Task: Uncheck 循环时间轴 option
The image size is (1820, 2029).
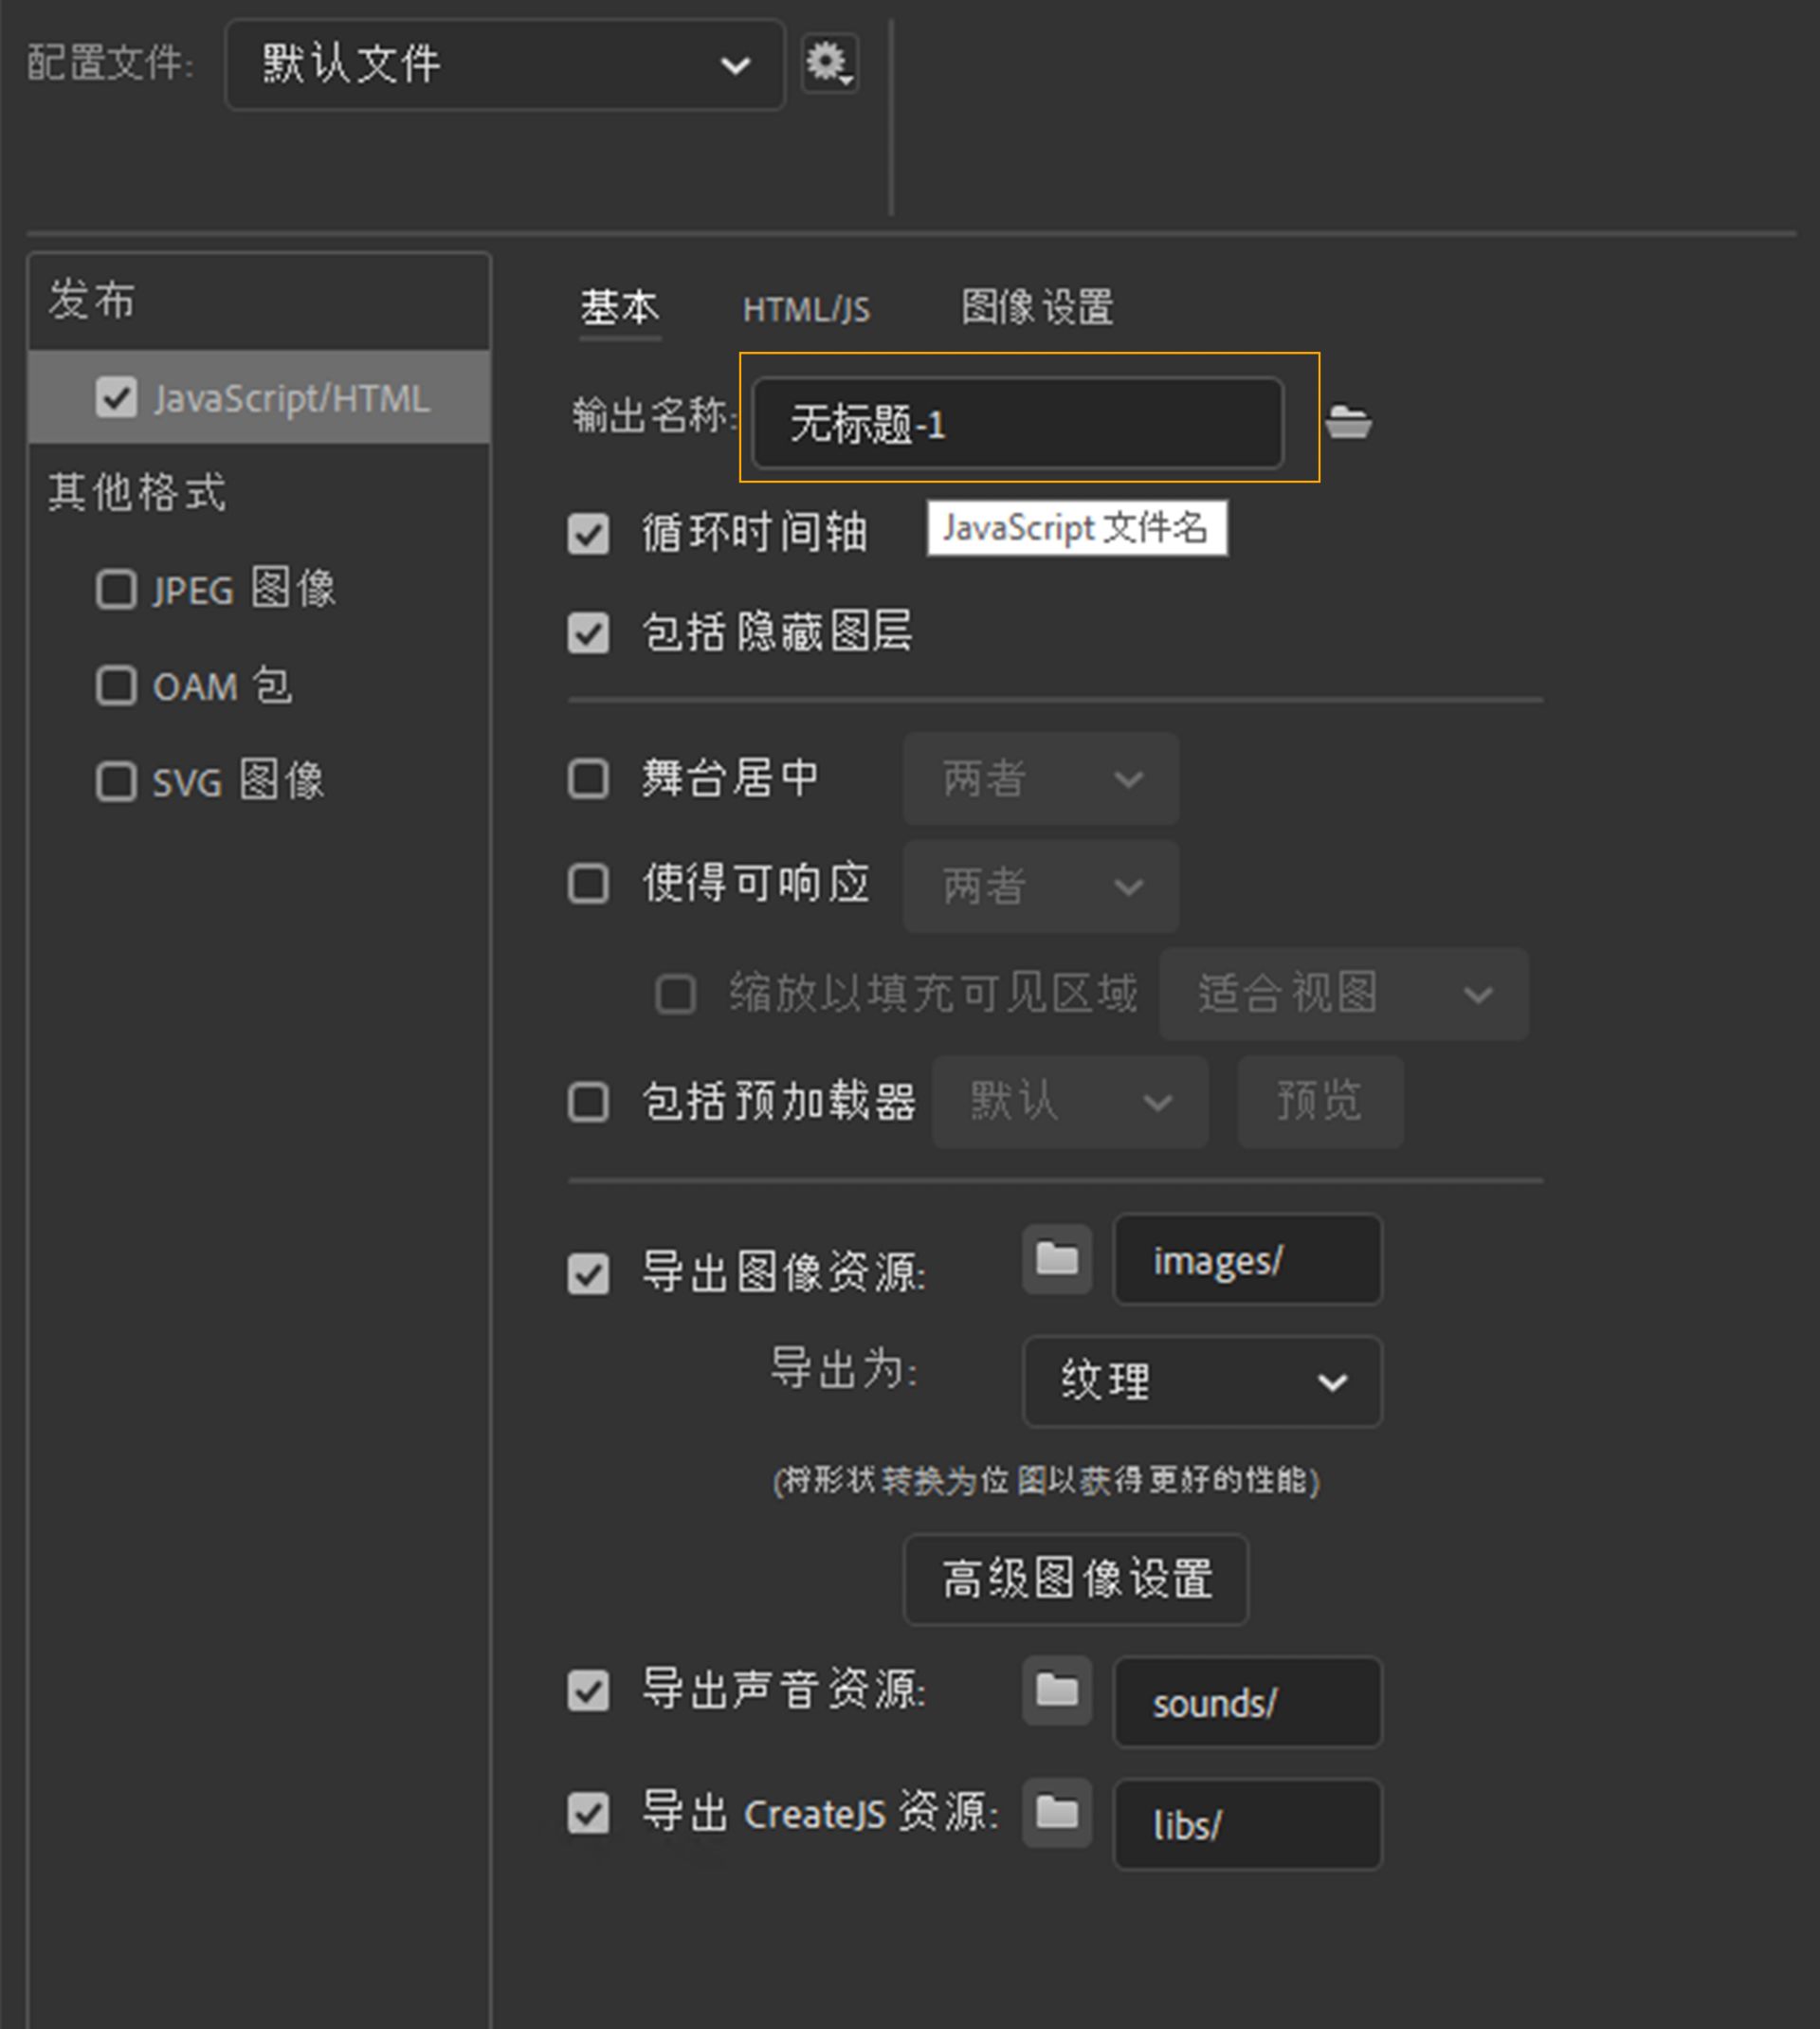Action: click(x=588, y=534)
